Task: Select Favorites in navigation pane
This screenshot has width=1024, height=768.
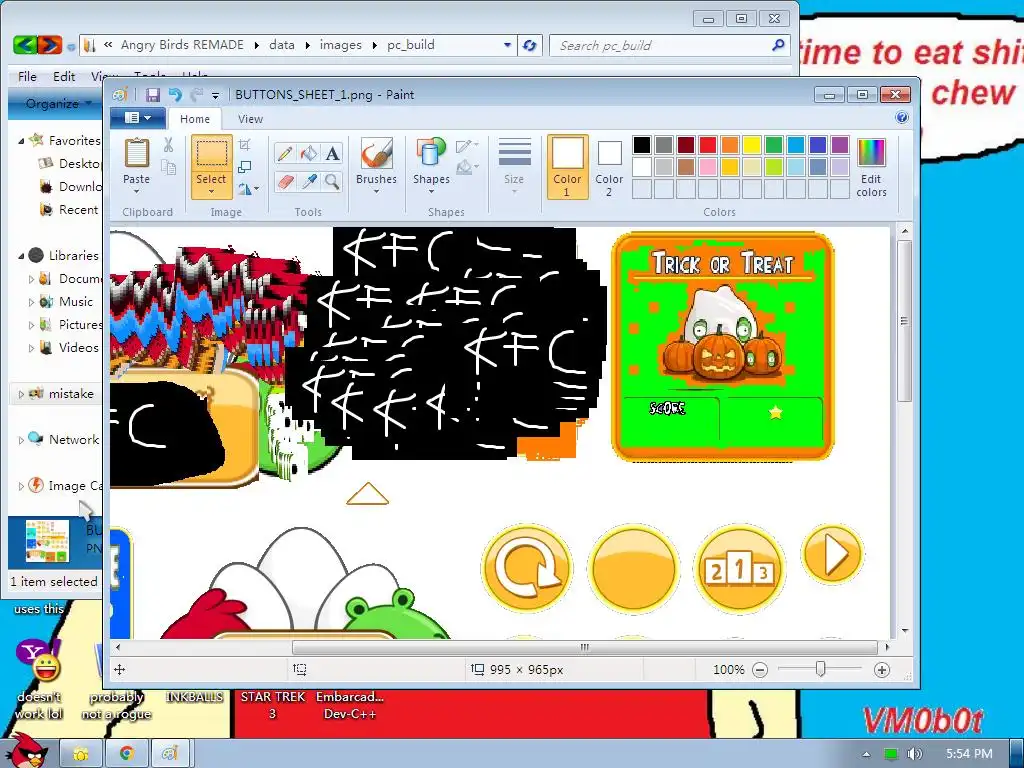Action: tap(74, 140)
